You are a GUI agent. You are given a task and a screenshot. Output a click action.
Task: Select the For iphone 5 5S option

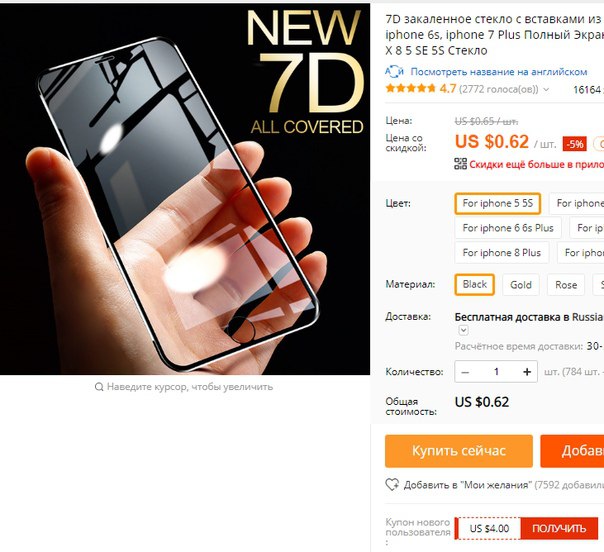coord(498,203)
